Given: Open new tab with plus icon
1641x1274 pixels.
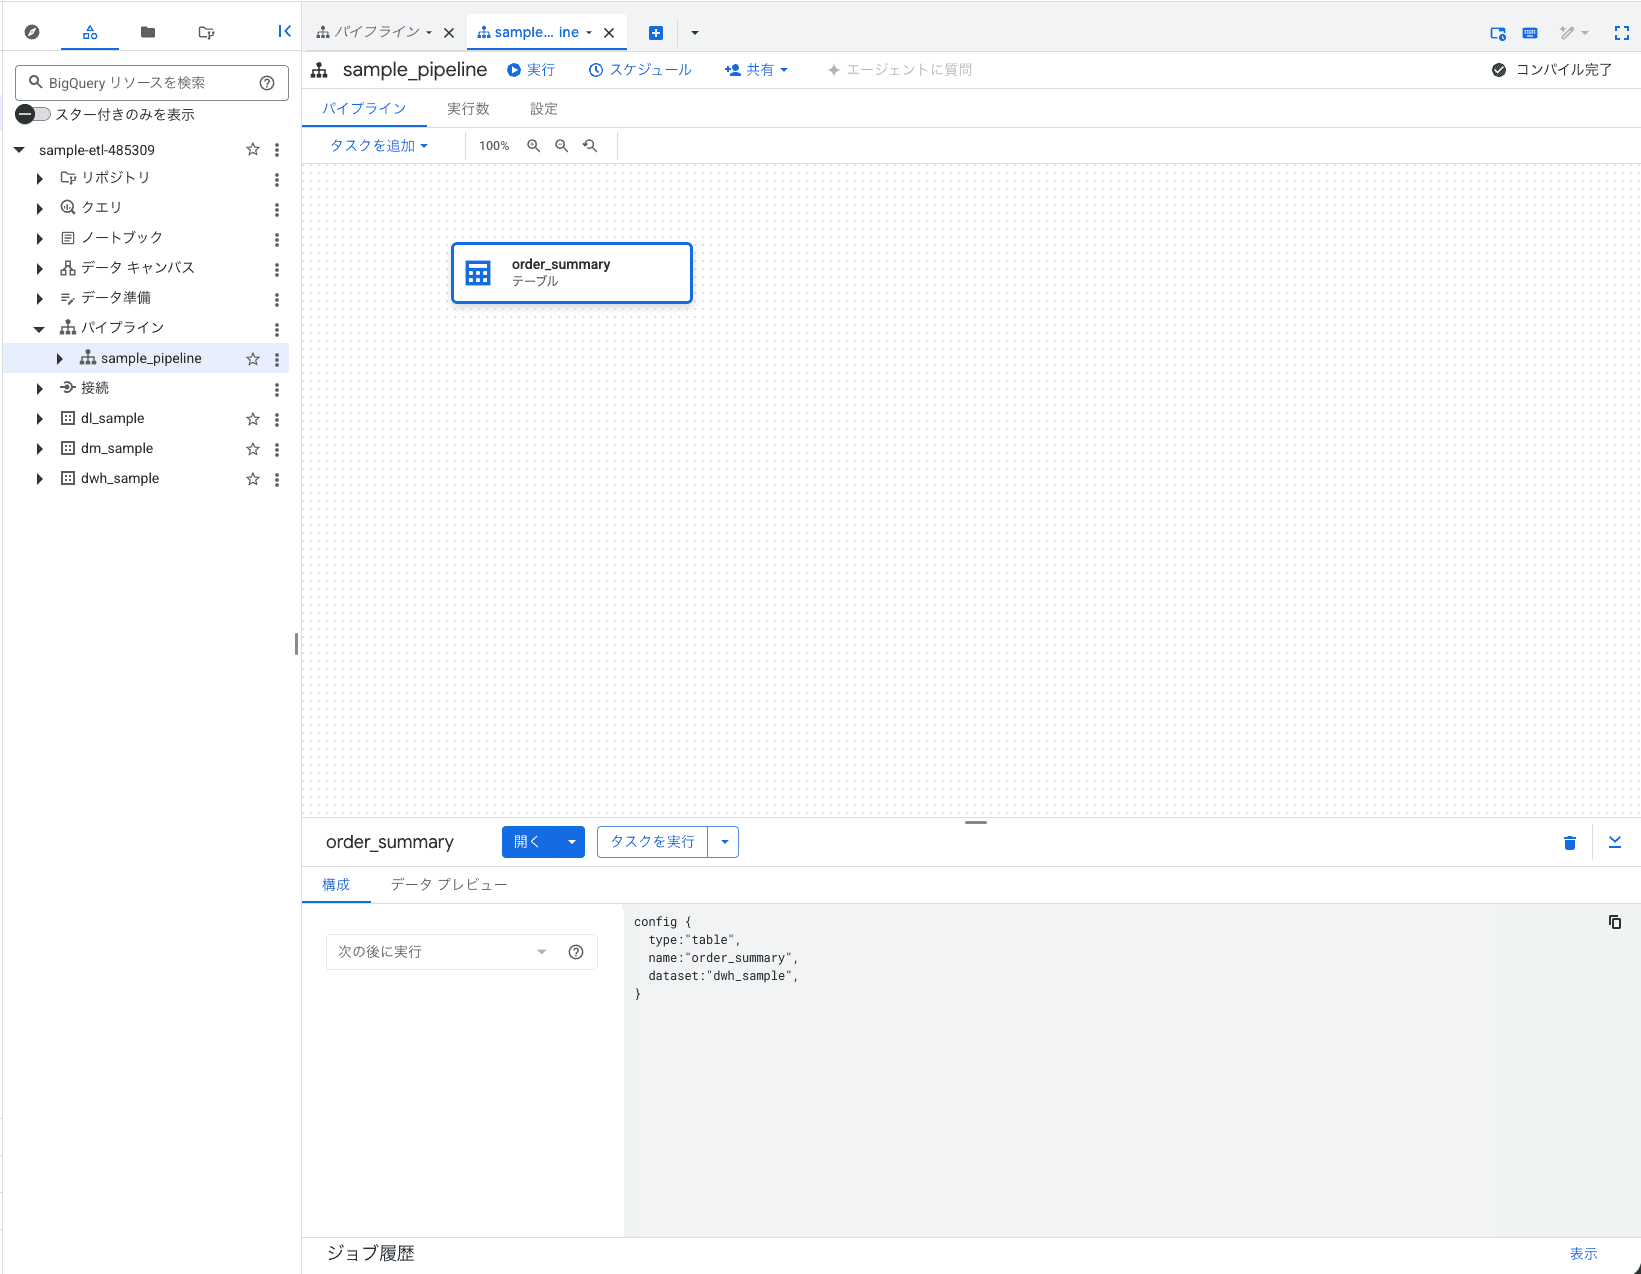Looking at the screenshot, I should (656, 33).
